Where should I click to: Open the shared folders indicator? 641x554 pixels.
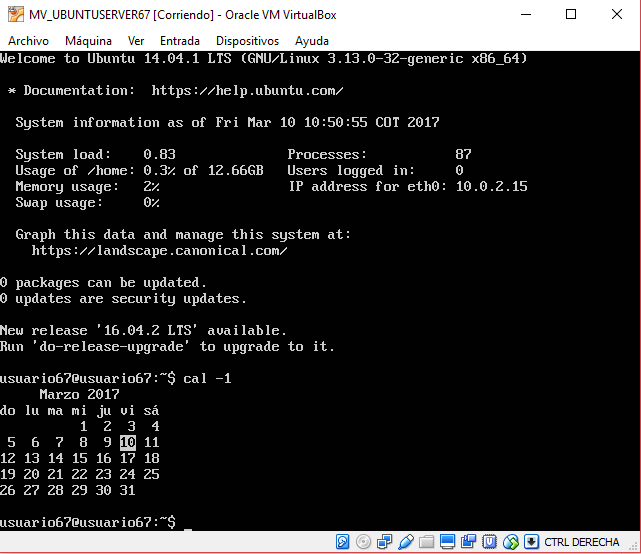click(x=426, y=542)
